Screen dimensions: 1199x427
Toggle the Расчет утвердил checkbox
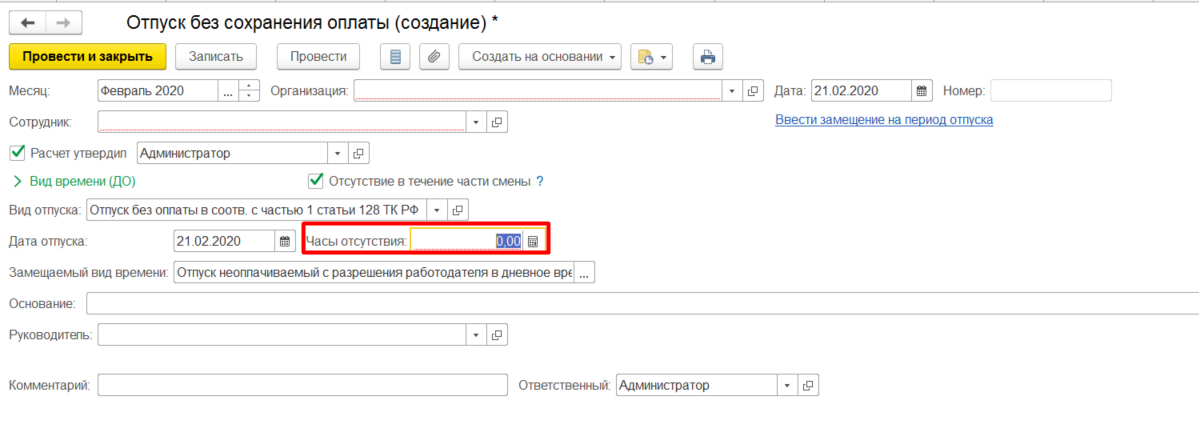pos(17,152)
